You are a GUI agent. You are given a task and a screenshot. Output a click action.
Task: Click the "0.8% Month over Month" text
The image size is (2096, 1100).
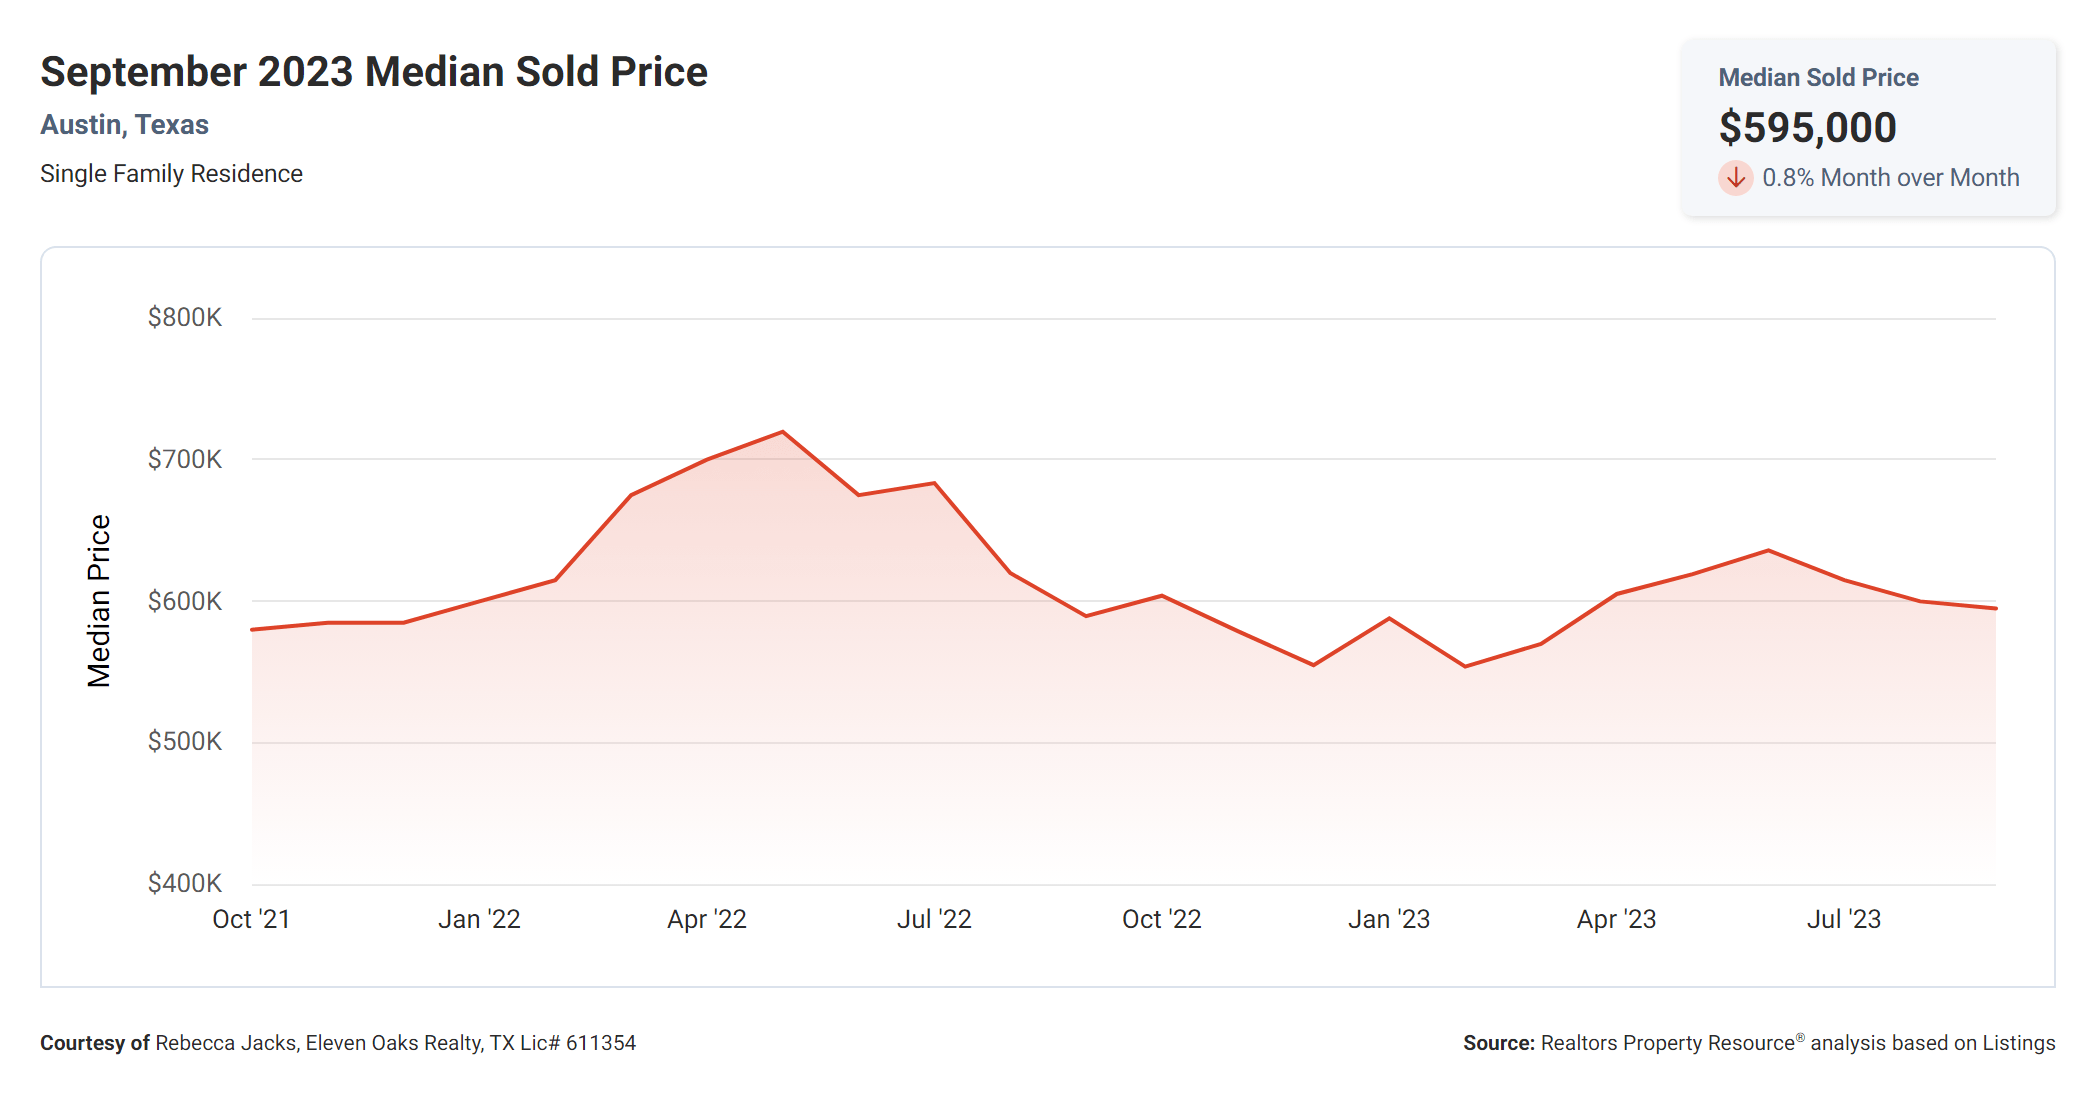[1890, 178]
